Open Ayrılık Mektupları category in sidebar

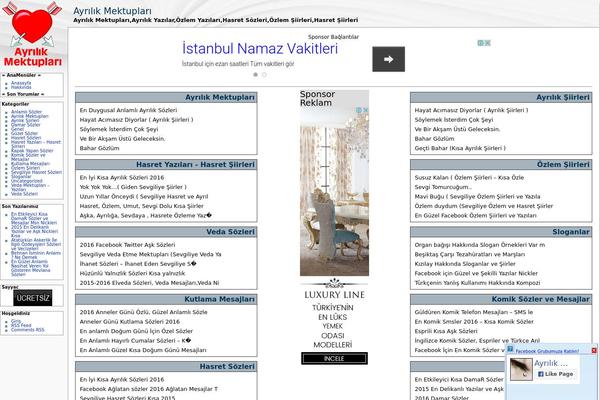29,116
